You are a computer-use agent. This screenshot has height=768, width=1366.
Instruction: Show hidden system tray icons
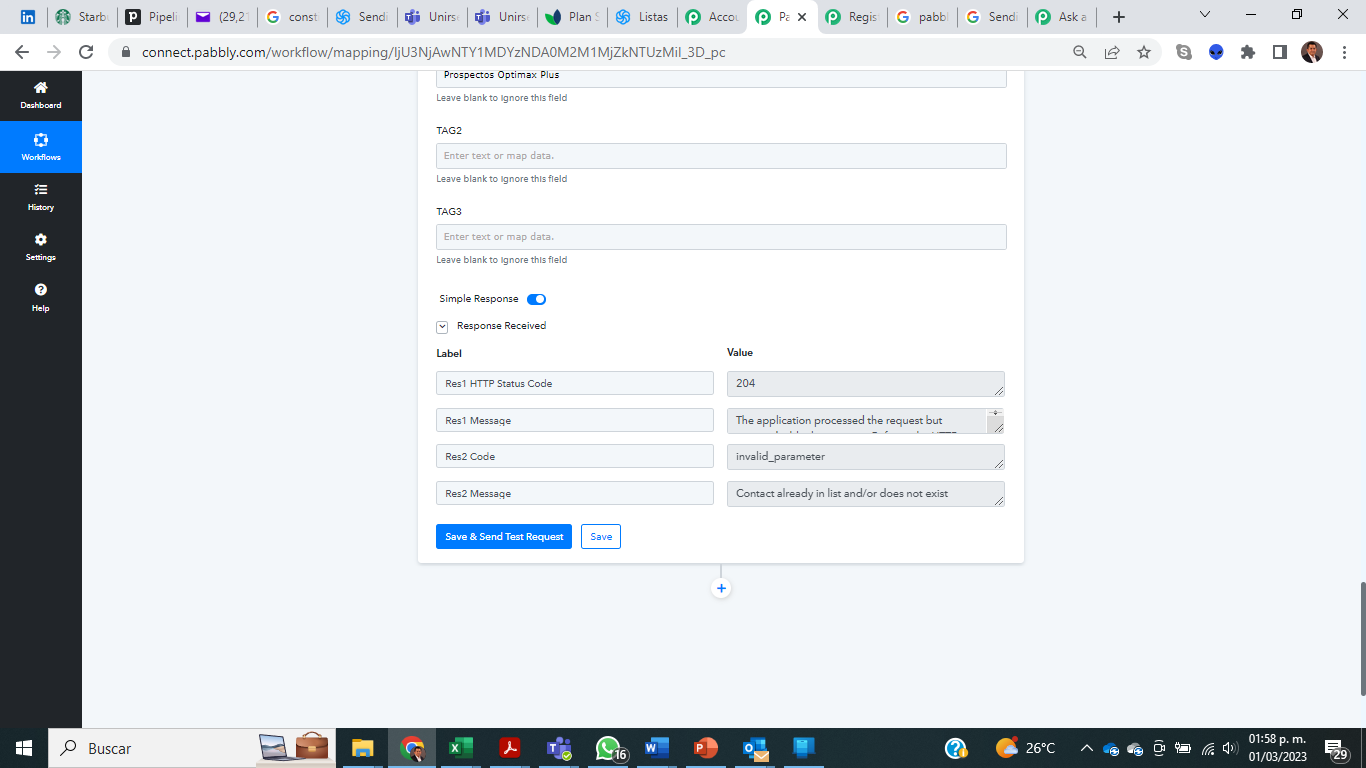(x=1086, y=748)
